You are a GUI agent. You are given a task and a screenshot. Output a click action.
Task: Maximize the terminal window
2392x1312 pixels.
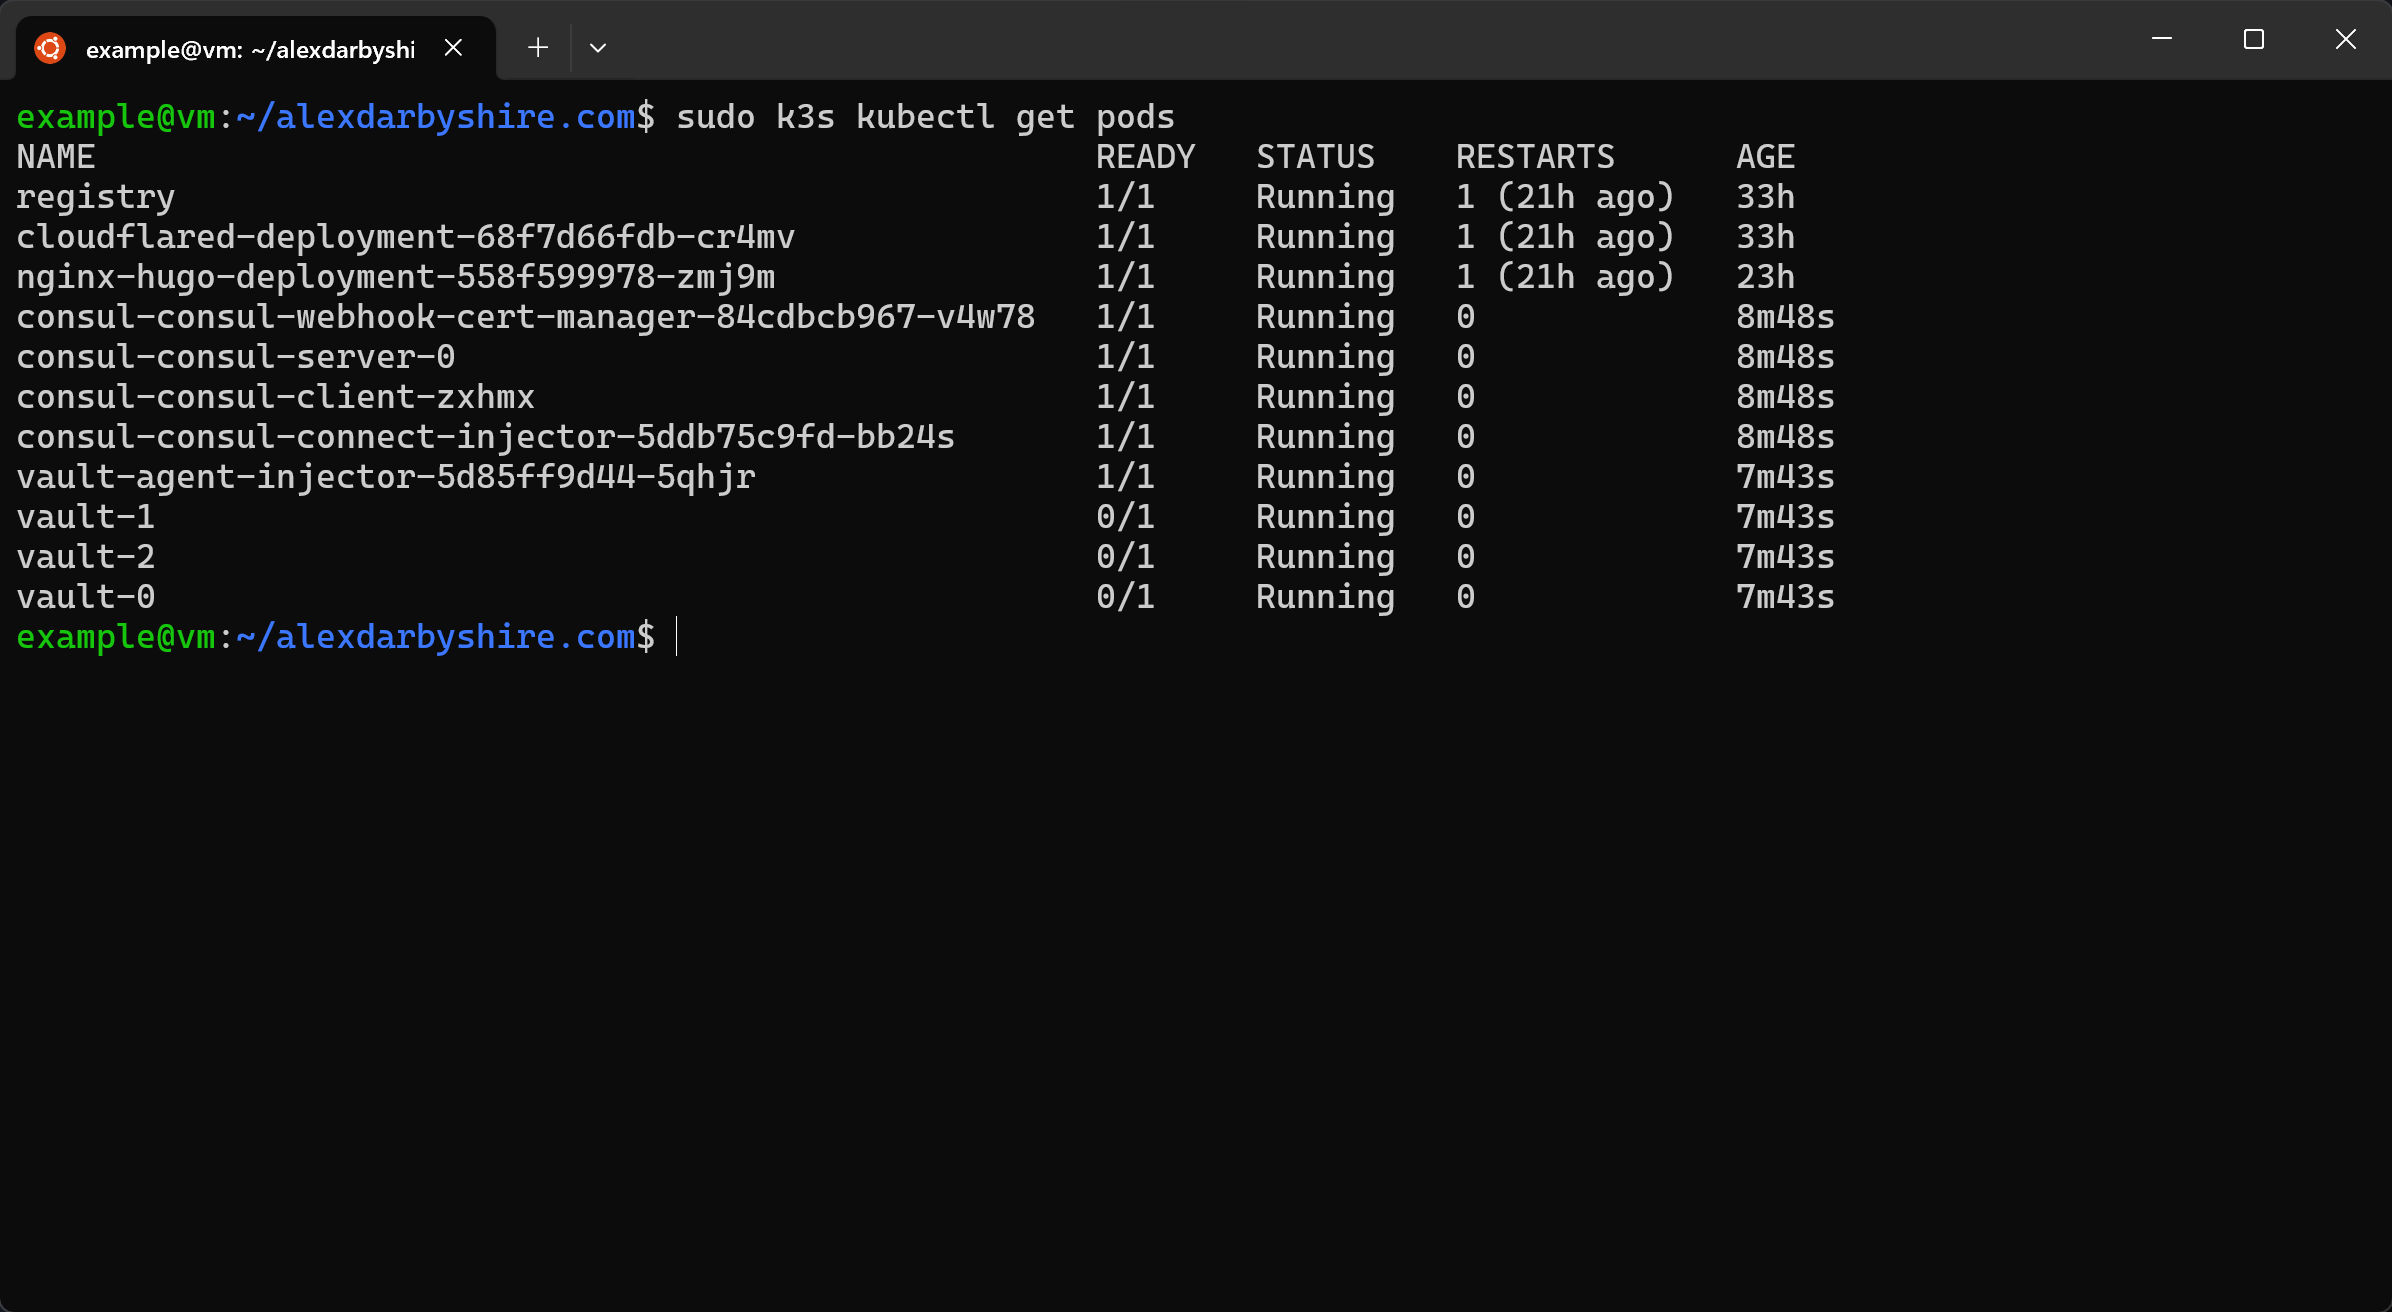tap(2254, 39)
